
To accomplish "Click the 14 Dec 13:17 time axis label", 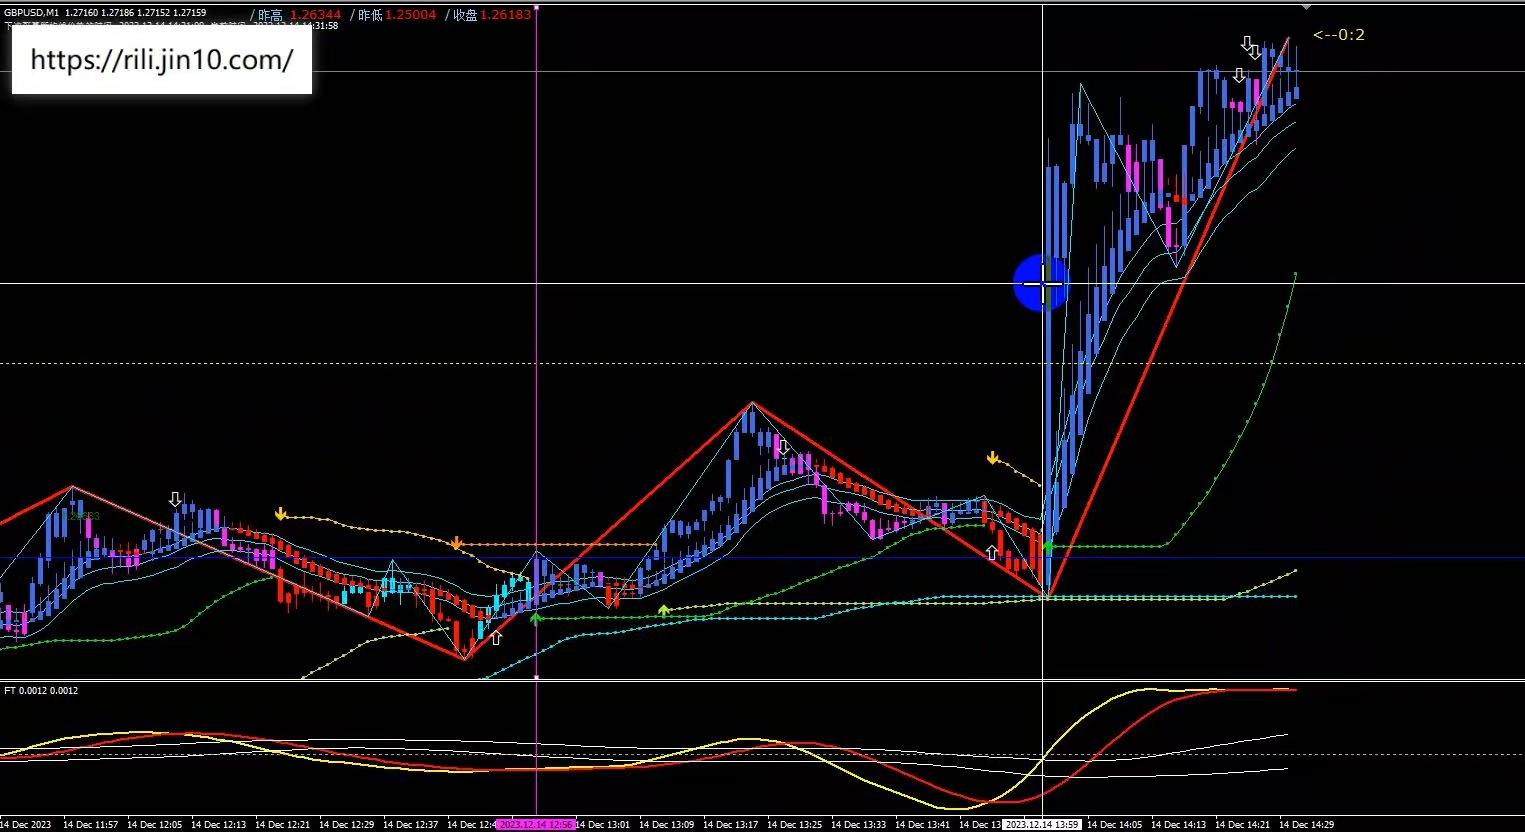I will point(730,825).
